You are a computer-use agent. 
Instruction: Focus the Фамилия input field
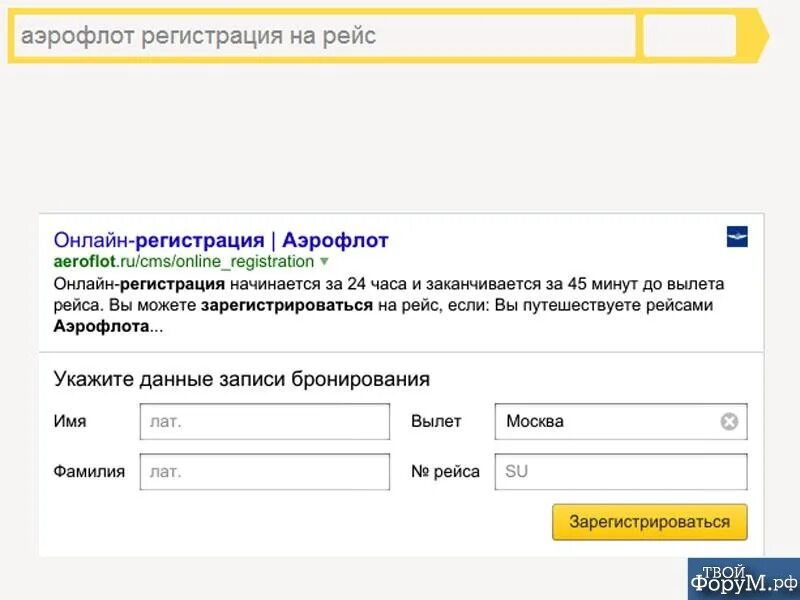tap(265, 471)
